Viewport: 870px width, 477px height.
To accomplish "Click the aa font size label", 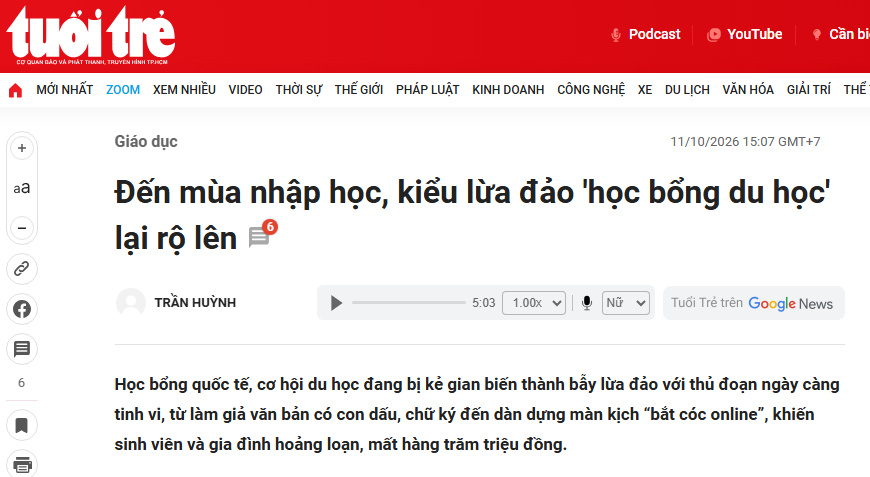I will [x=22, y=188].
